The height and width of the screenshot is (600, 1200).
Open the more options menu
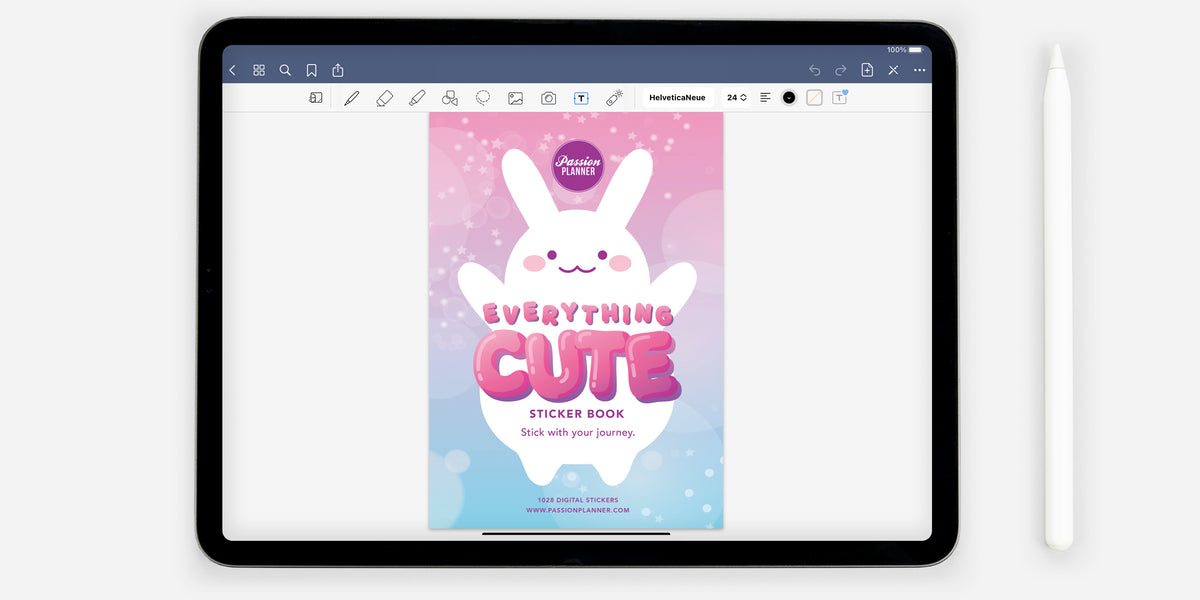click(920, 70)
